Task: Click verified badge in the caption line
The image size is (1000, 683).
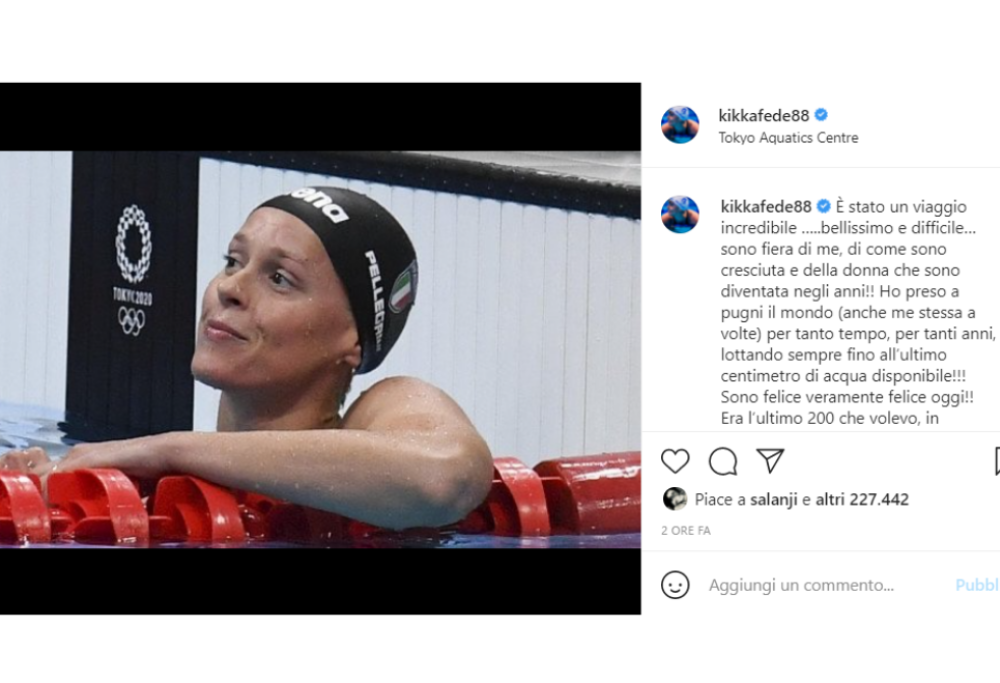Action: point(823,206)
